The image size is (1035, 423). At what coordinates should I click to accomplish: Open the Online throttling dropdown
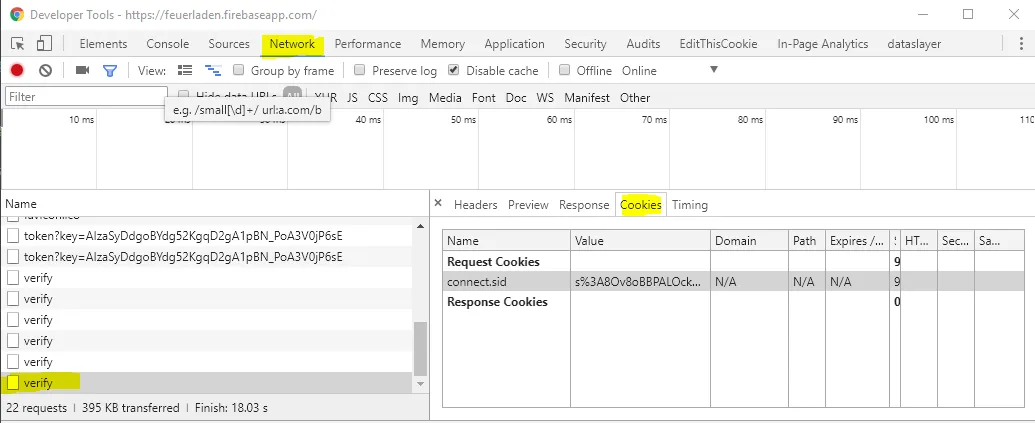(x=713, y=71)
